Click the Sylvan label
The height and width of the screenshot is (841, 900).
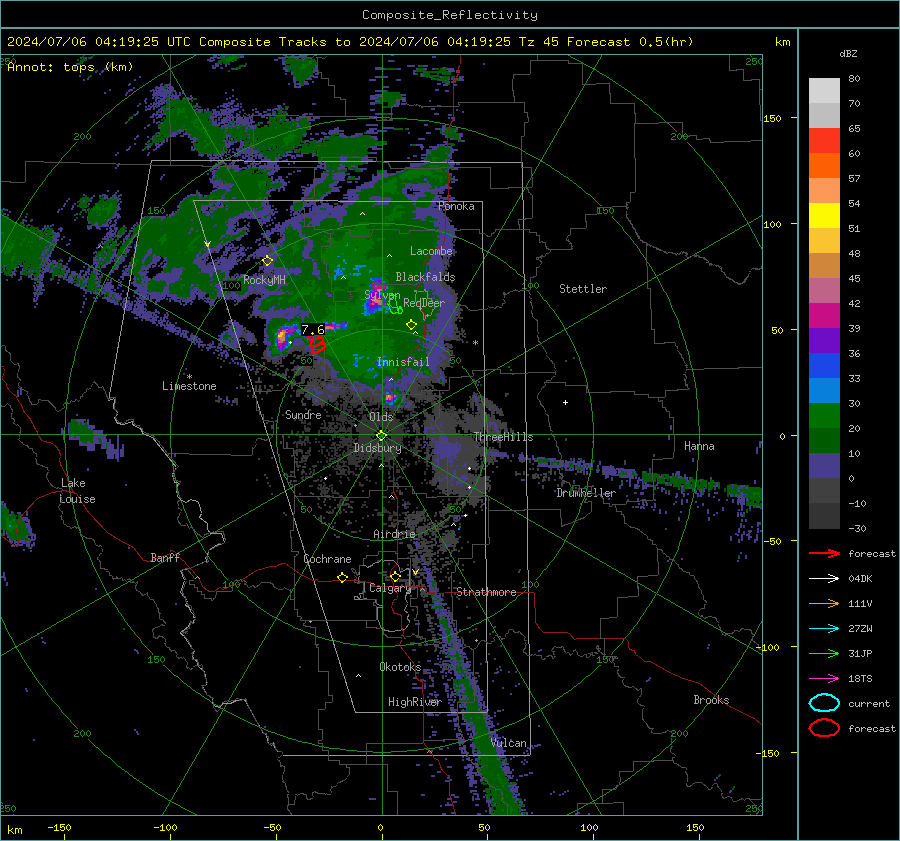click(382, 295)
